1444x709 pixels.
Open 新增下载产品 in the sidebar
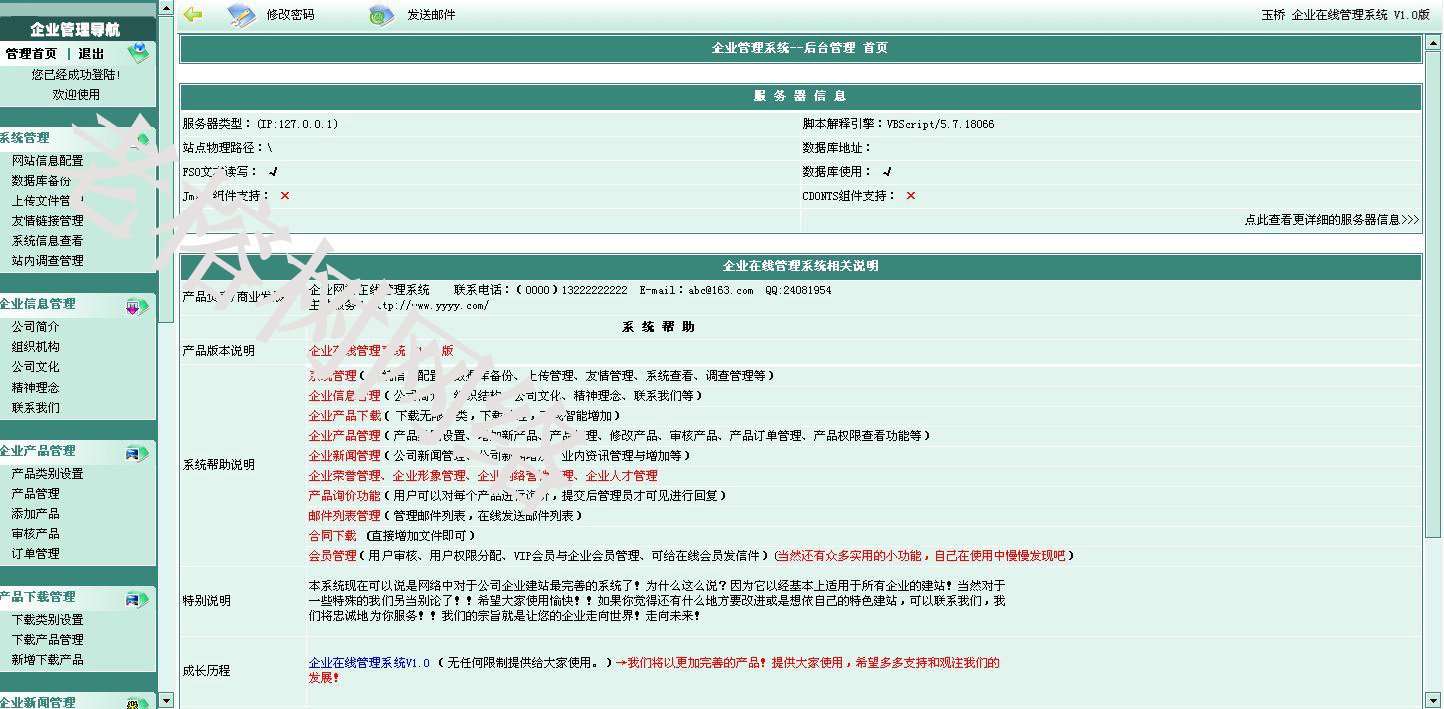pos(48,660)
